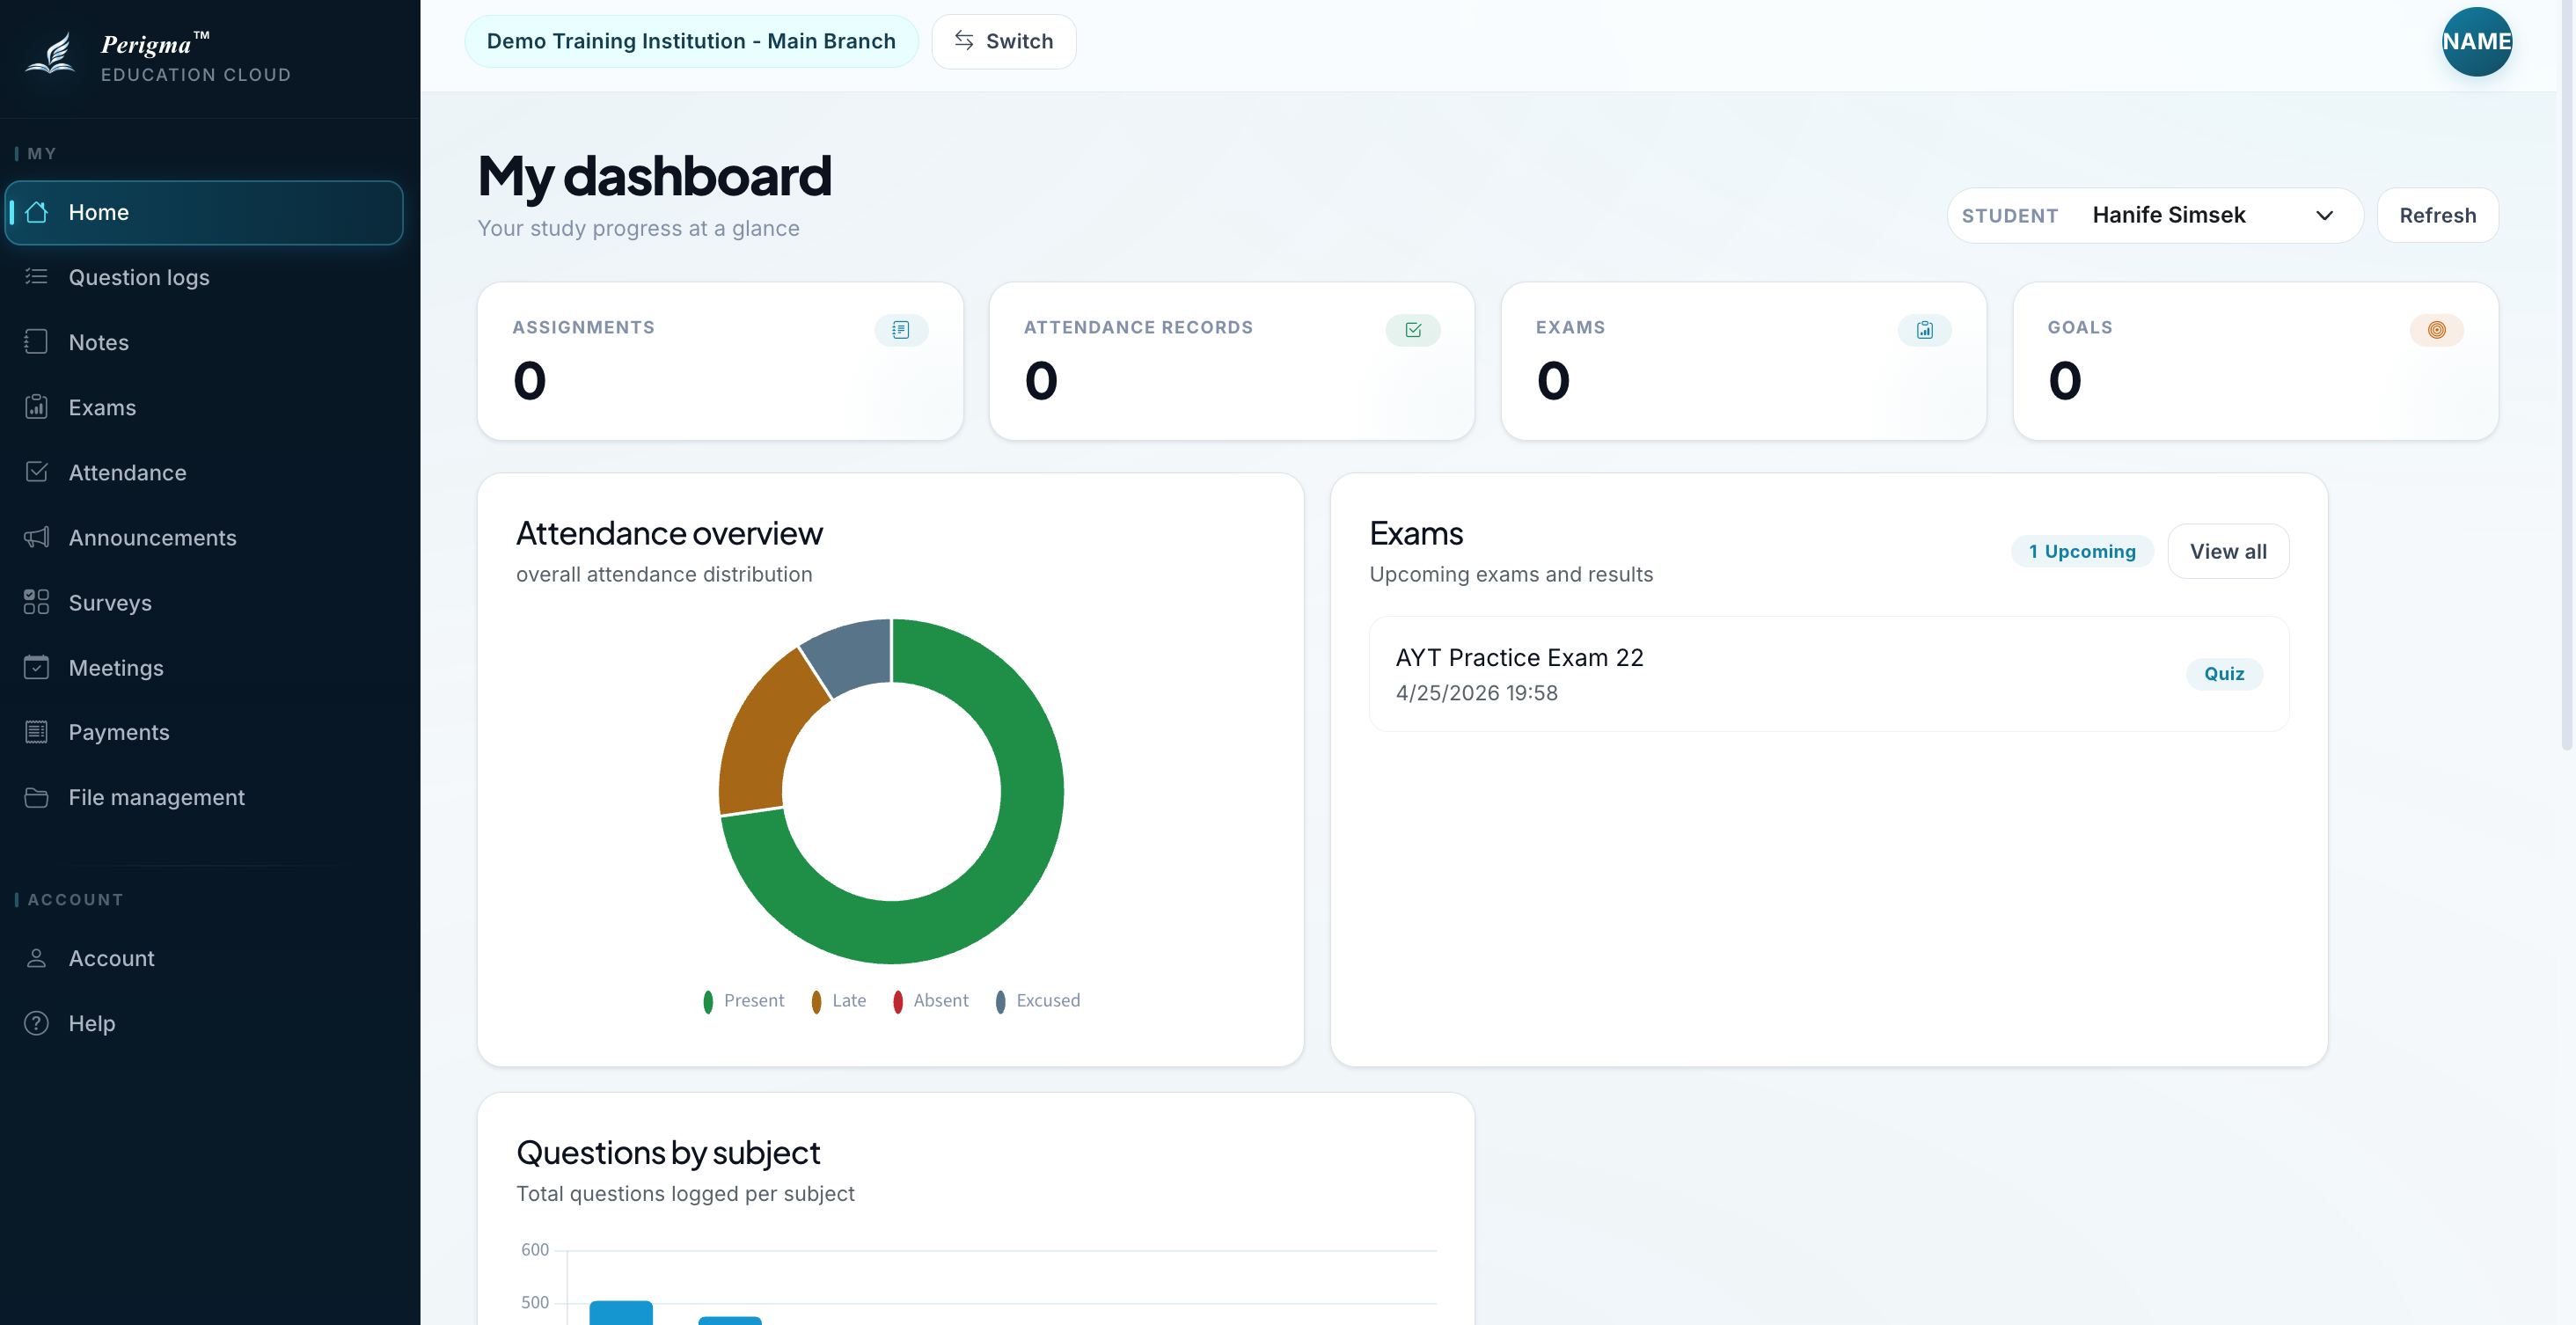2576x1325 pixels.
Task: Click the Payments receipt icon
Action: [36, 732]
